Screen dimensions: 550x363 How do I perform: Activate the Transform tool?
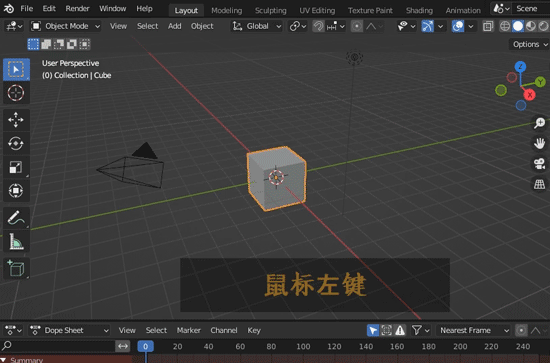[x=16, y=191]
